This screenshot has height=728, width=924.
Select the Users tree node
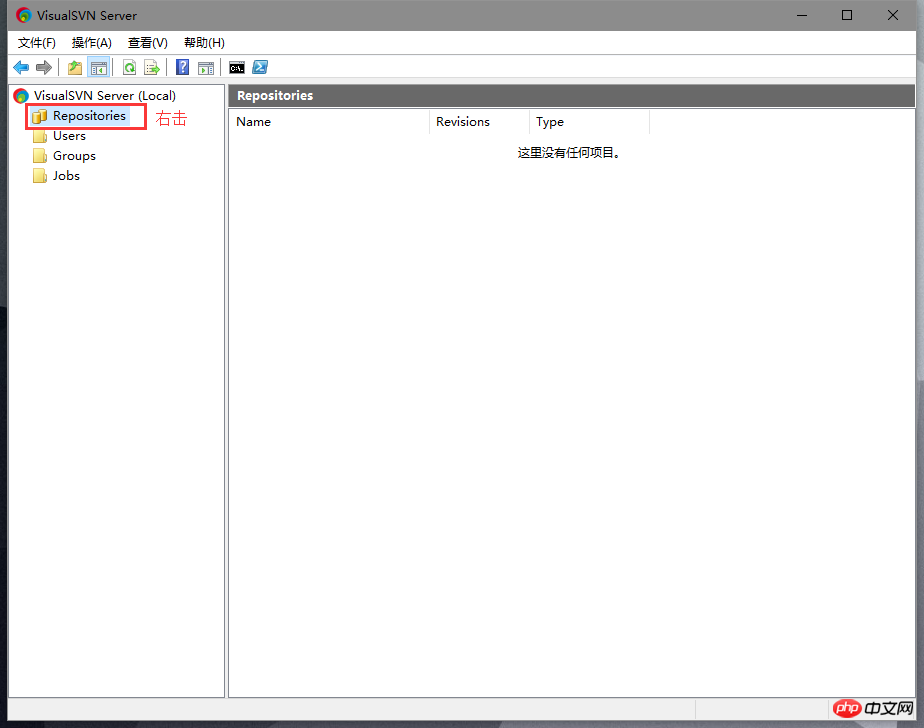pyautogui.click(x=70, y=136)
